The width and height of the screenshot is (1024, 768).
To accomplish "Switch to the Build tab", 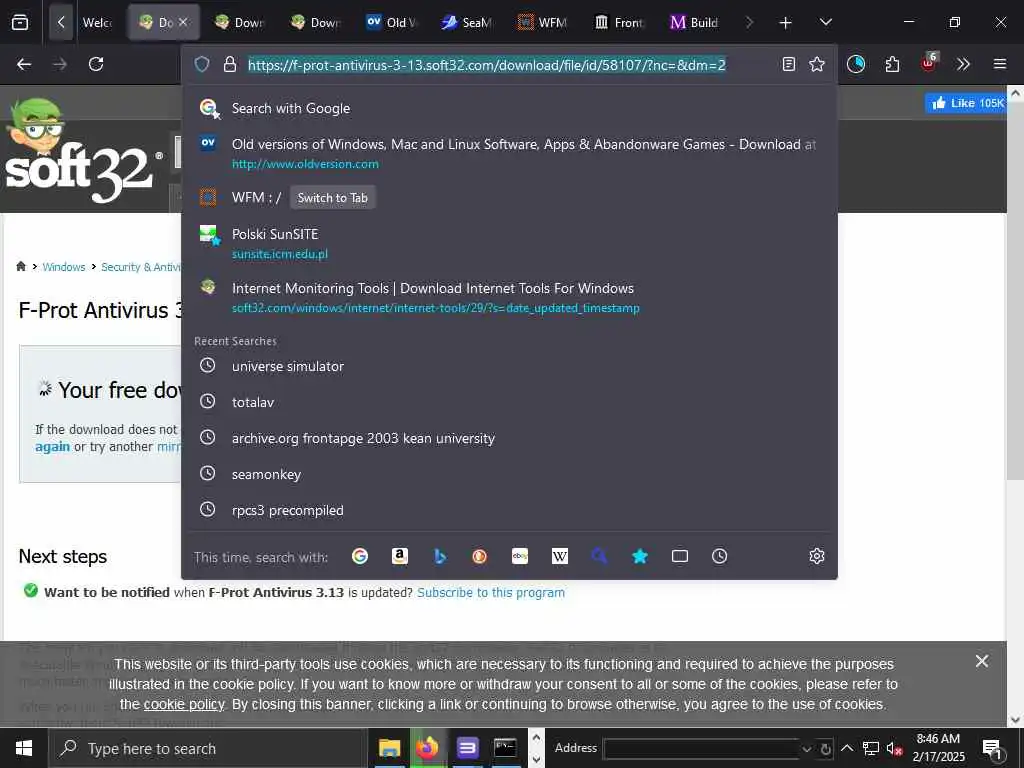I will click(695, 22).
